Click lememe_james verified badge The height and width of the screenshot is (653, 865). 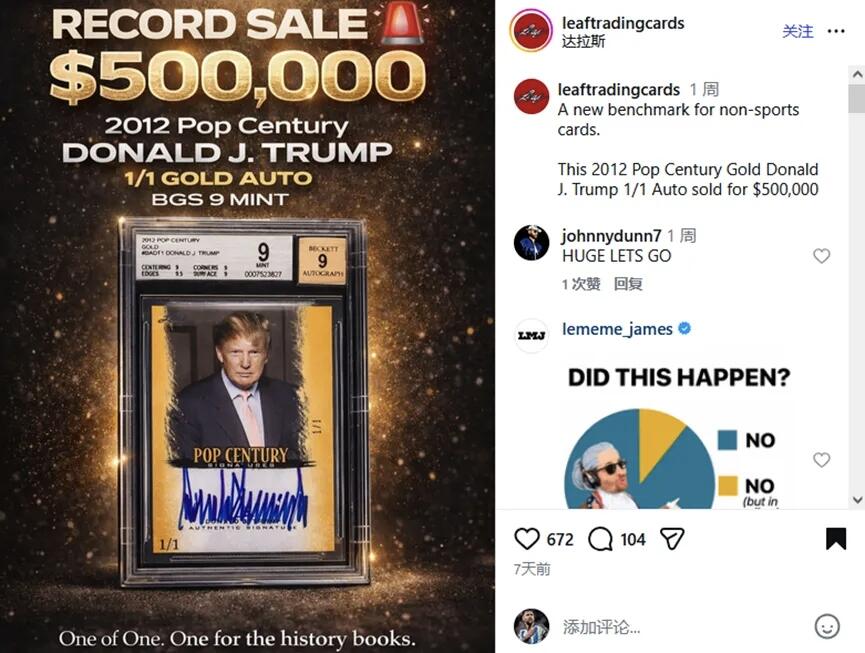click(685, 329)
